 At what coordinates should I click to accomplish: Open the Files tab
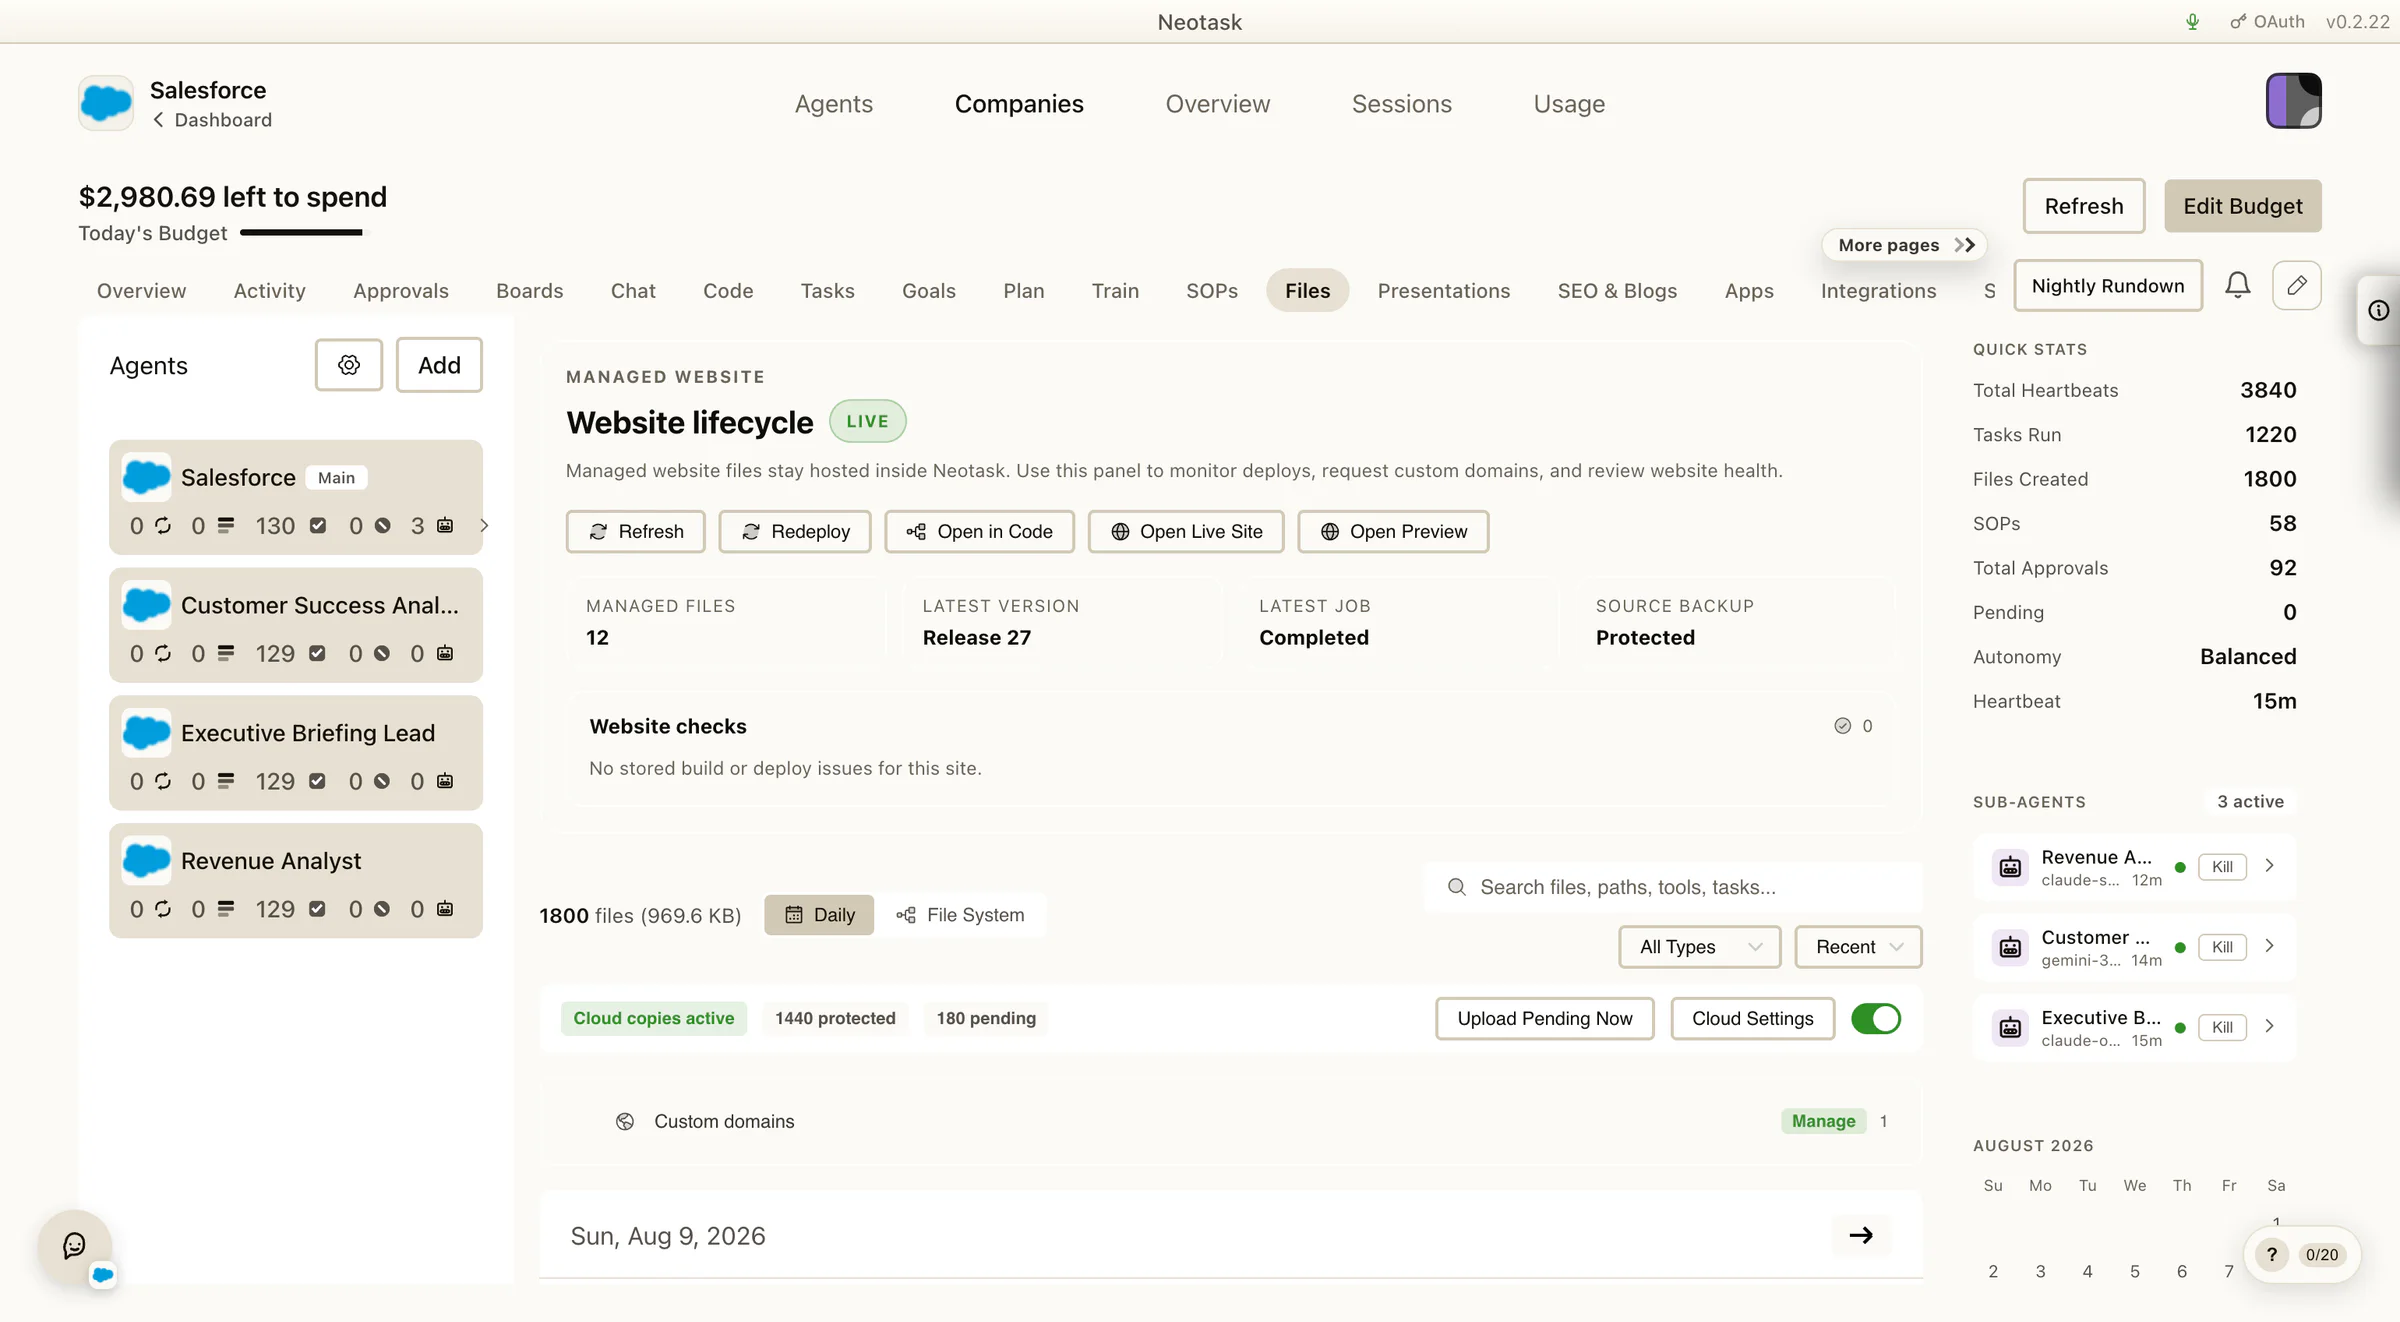click(x=1307, y=291)
